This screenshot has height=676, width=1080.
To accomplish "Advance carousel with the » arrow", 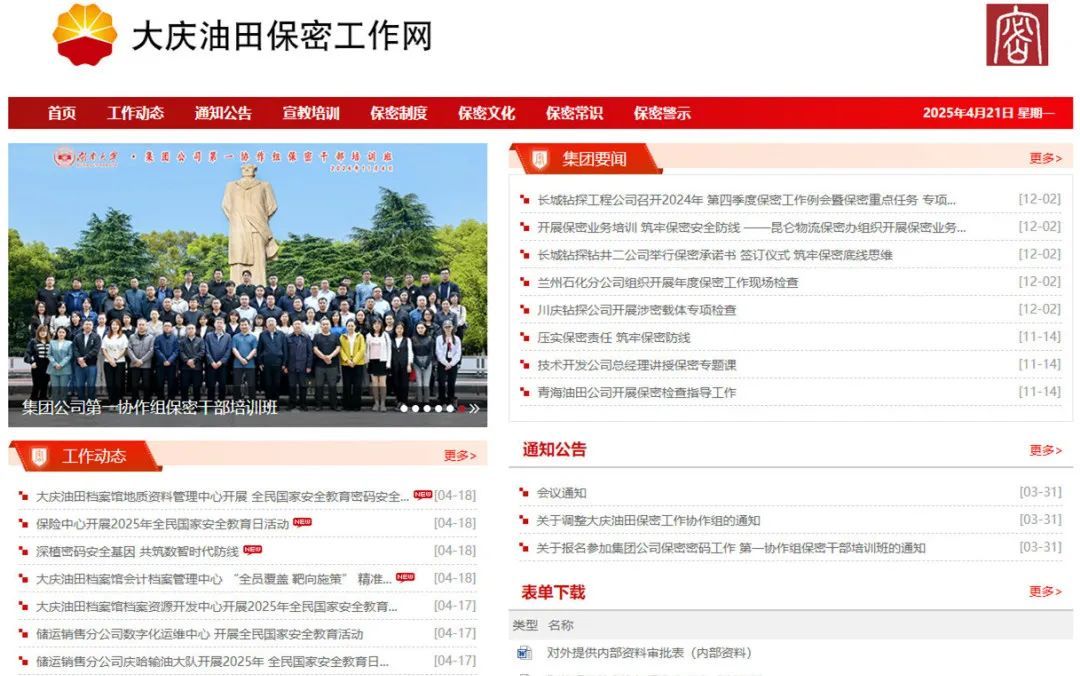I will (474, 408).
